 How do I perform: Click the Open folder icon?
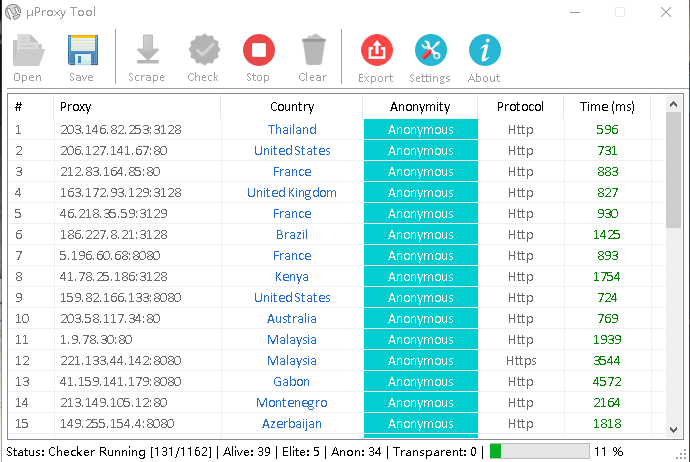[28, 50]
